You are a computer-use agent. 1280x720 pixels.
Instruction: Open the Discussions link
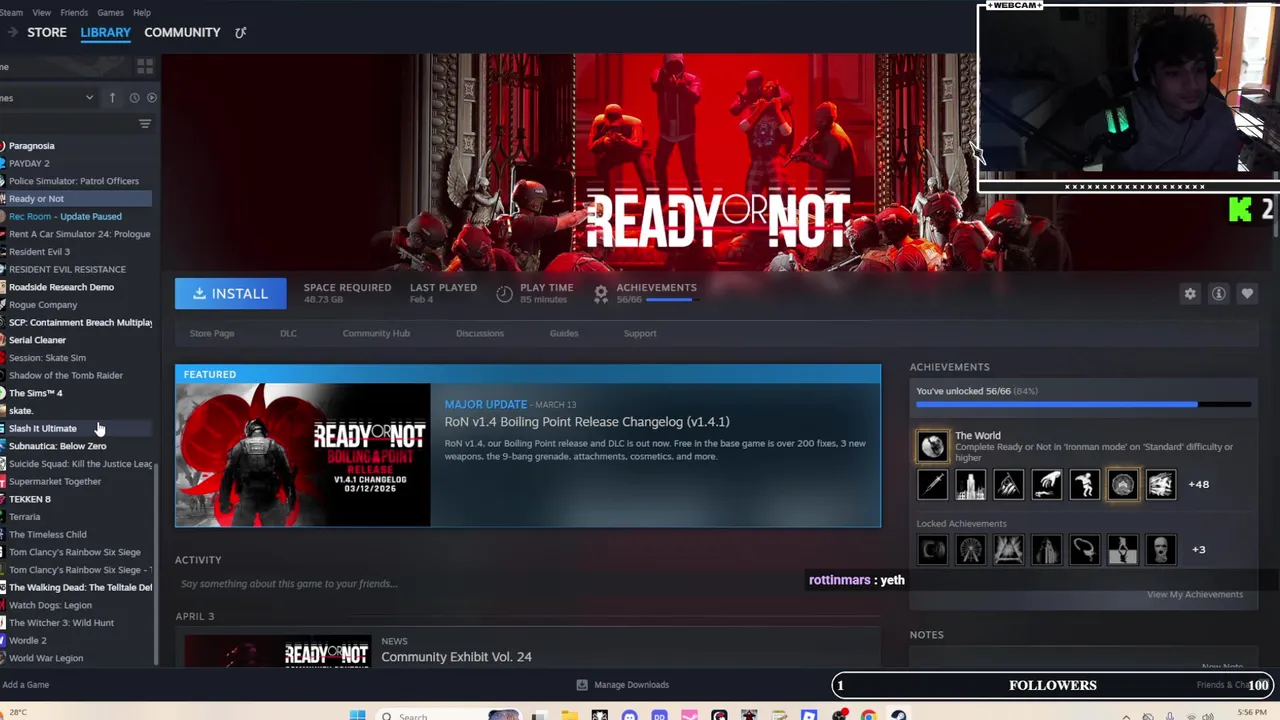[x=480, y=333]
